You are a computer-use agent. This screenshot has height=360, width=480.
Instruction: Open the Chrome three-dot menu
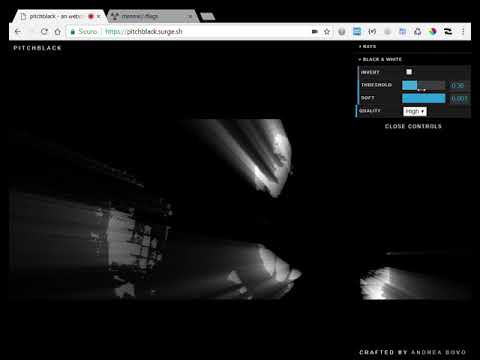point(463,32)
